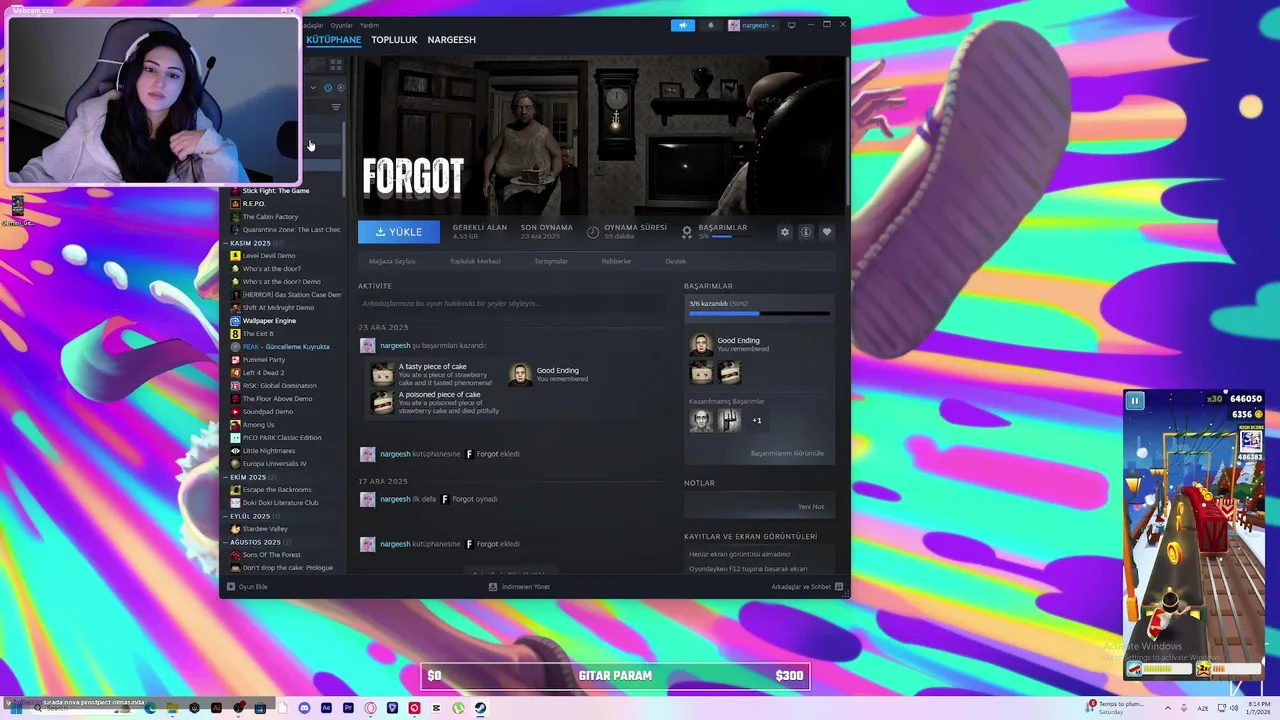Screen dimensions: 1280x720
Task: Collapse the EKİM 2025 group
Action: pos(226,477)
